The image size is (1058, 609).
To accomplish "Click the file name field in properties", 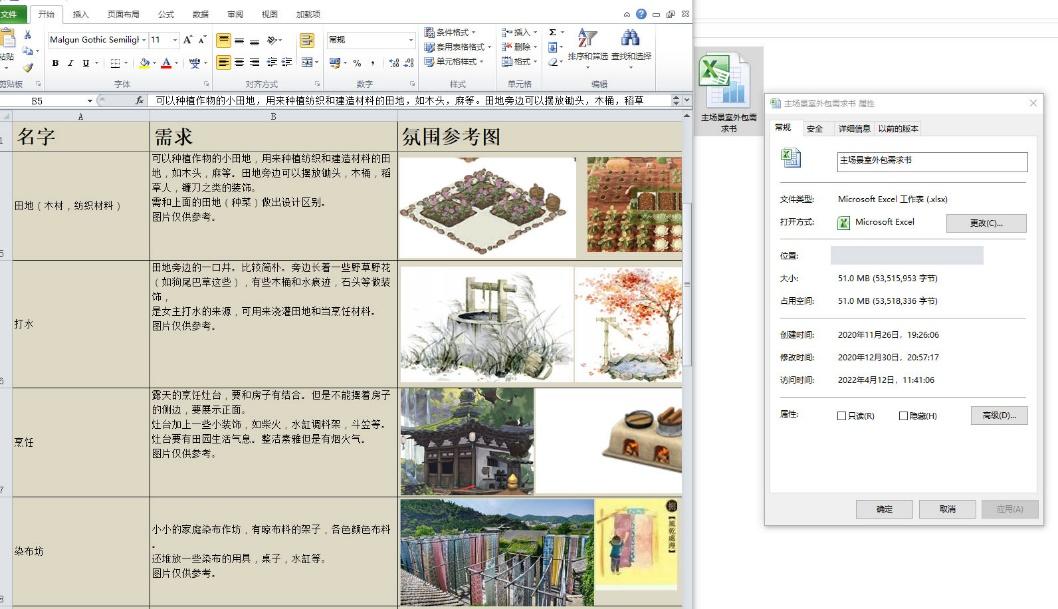I will (x=932, y=161).
